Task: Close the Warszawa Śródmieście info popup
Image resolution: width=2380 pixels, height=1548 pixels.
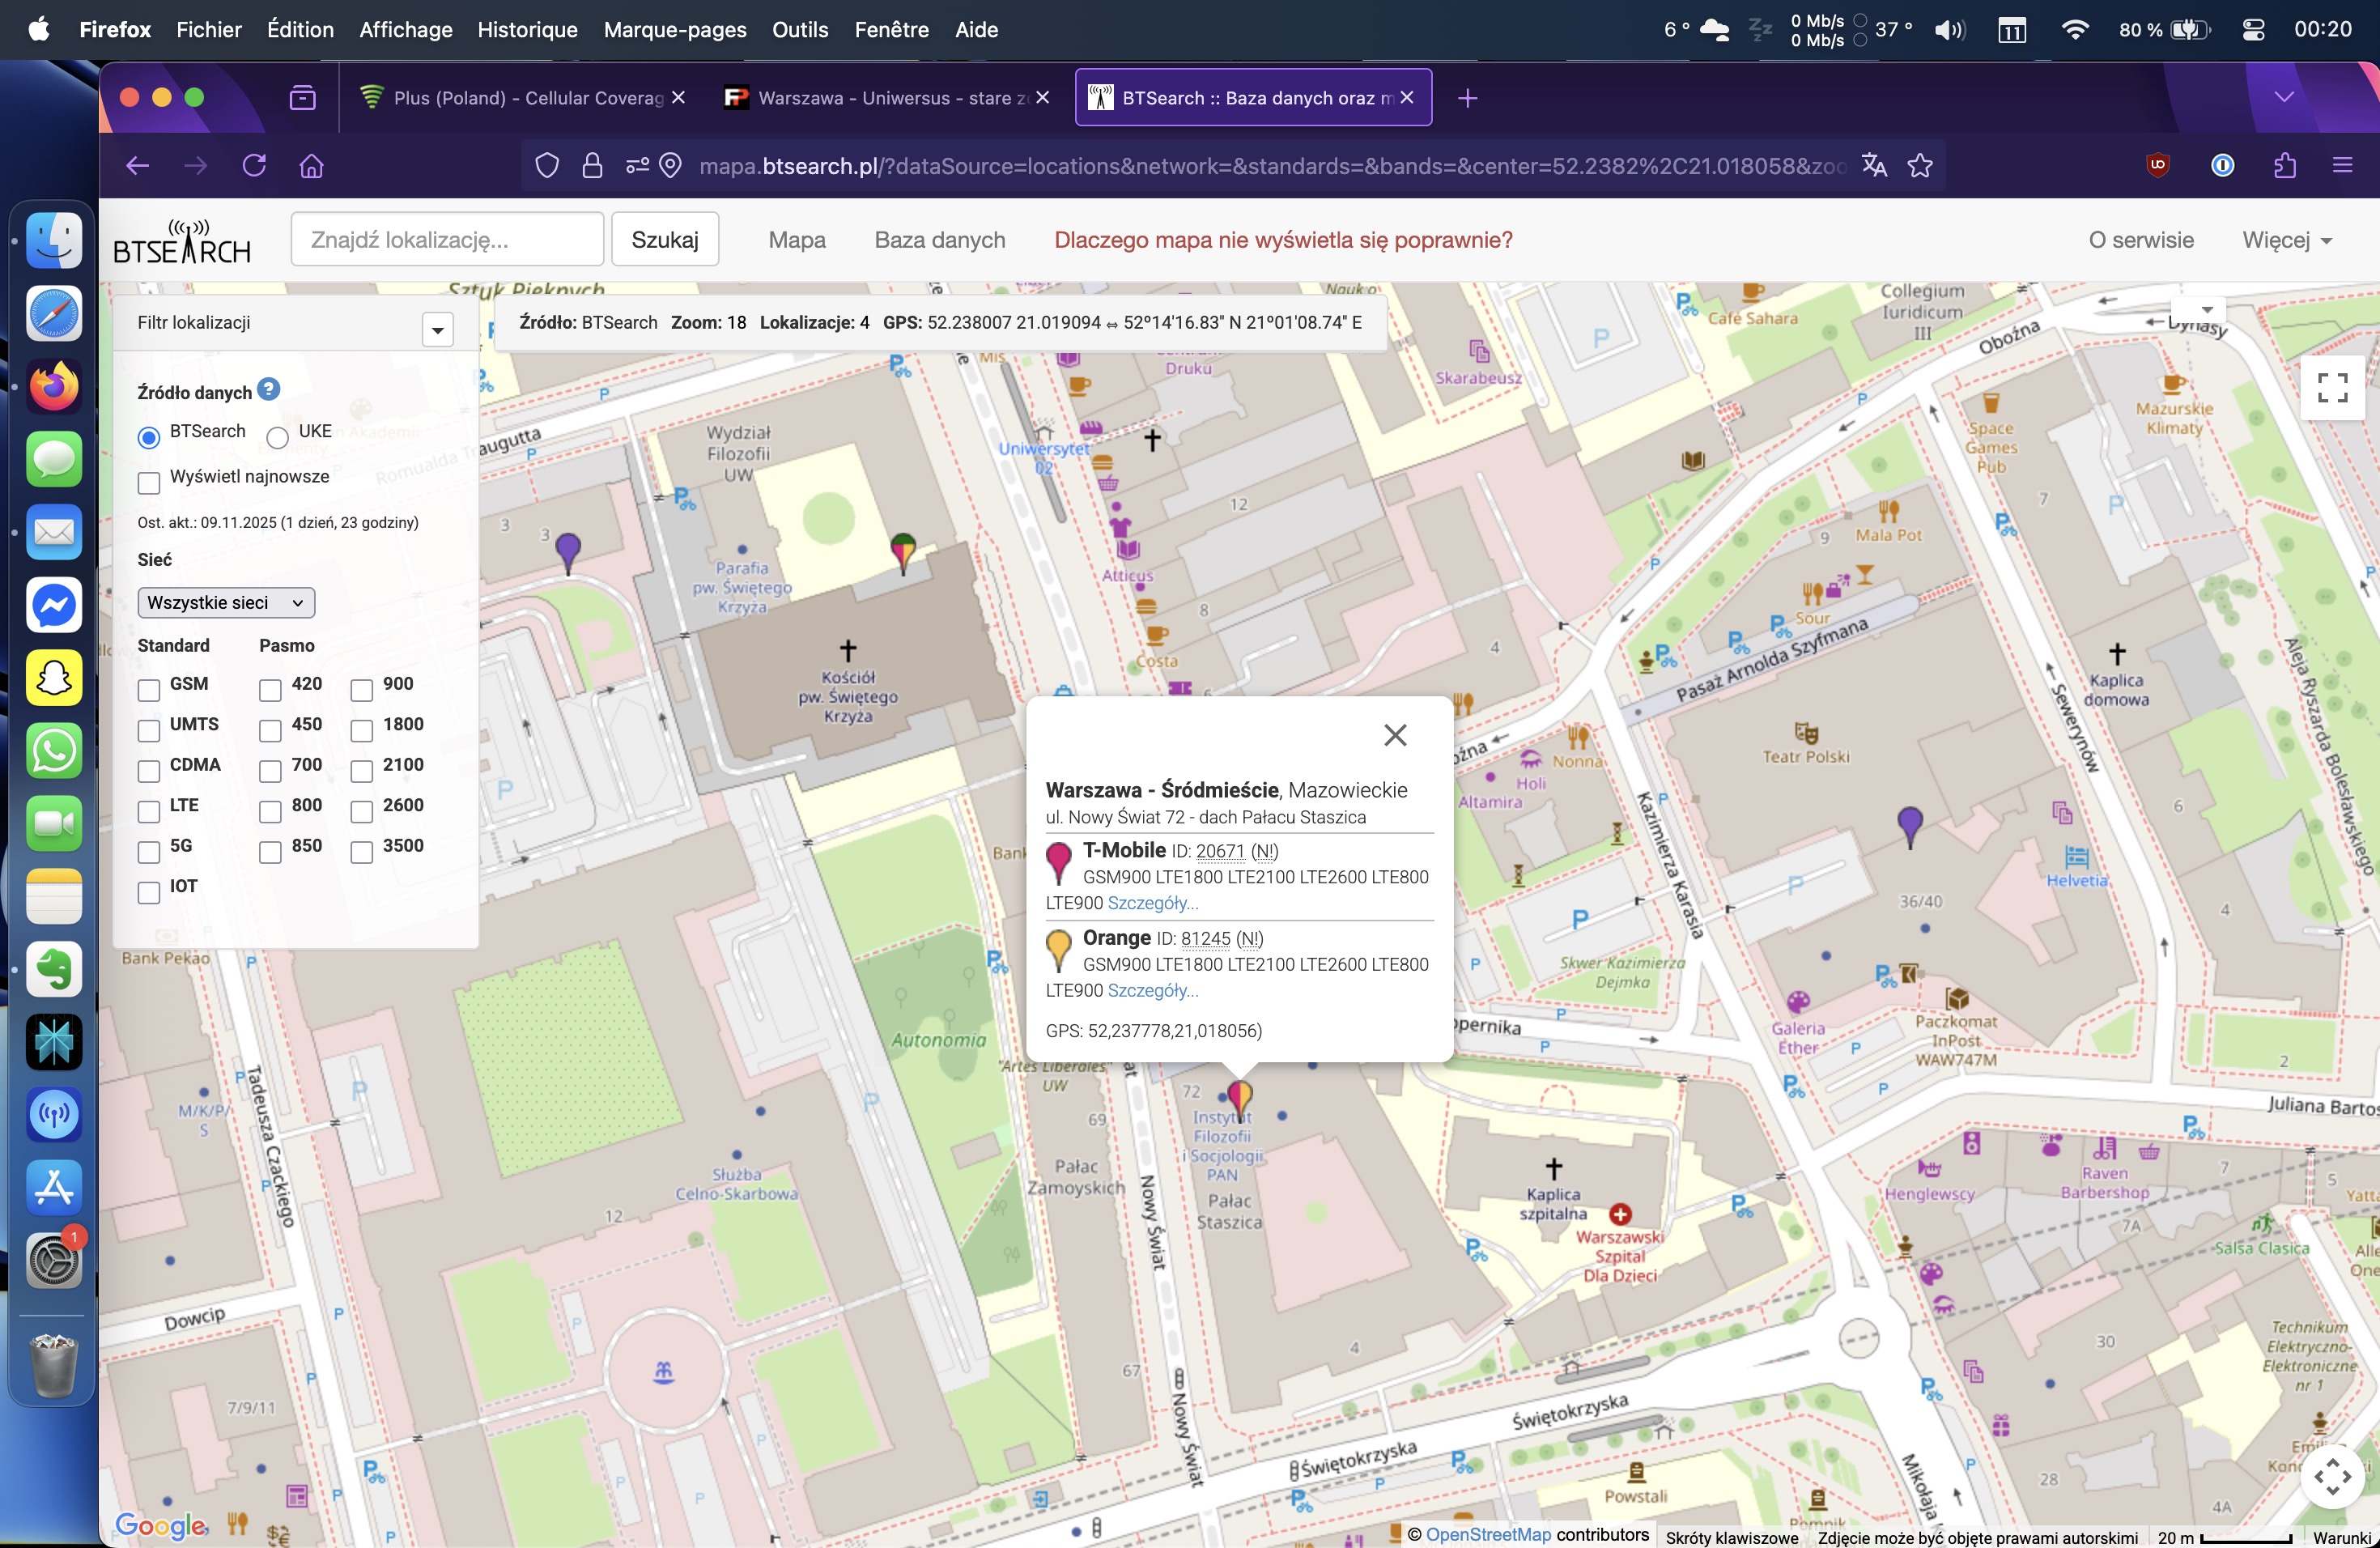Action: point(1394,735)
